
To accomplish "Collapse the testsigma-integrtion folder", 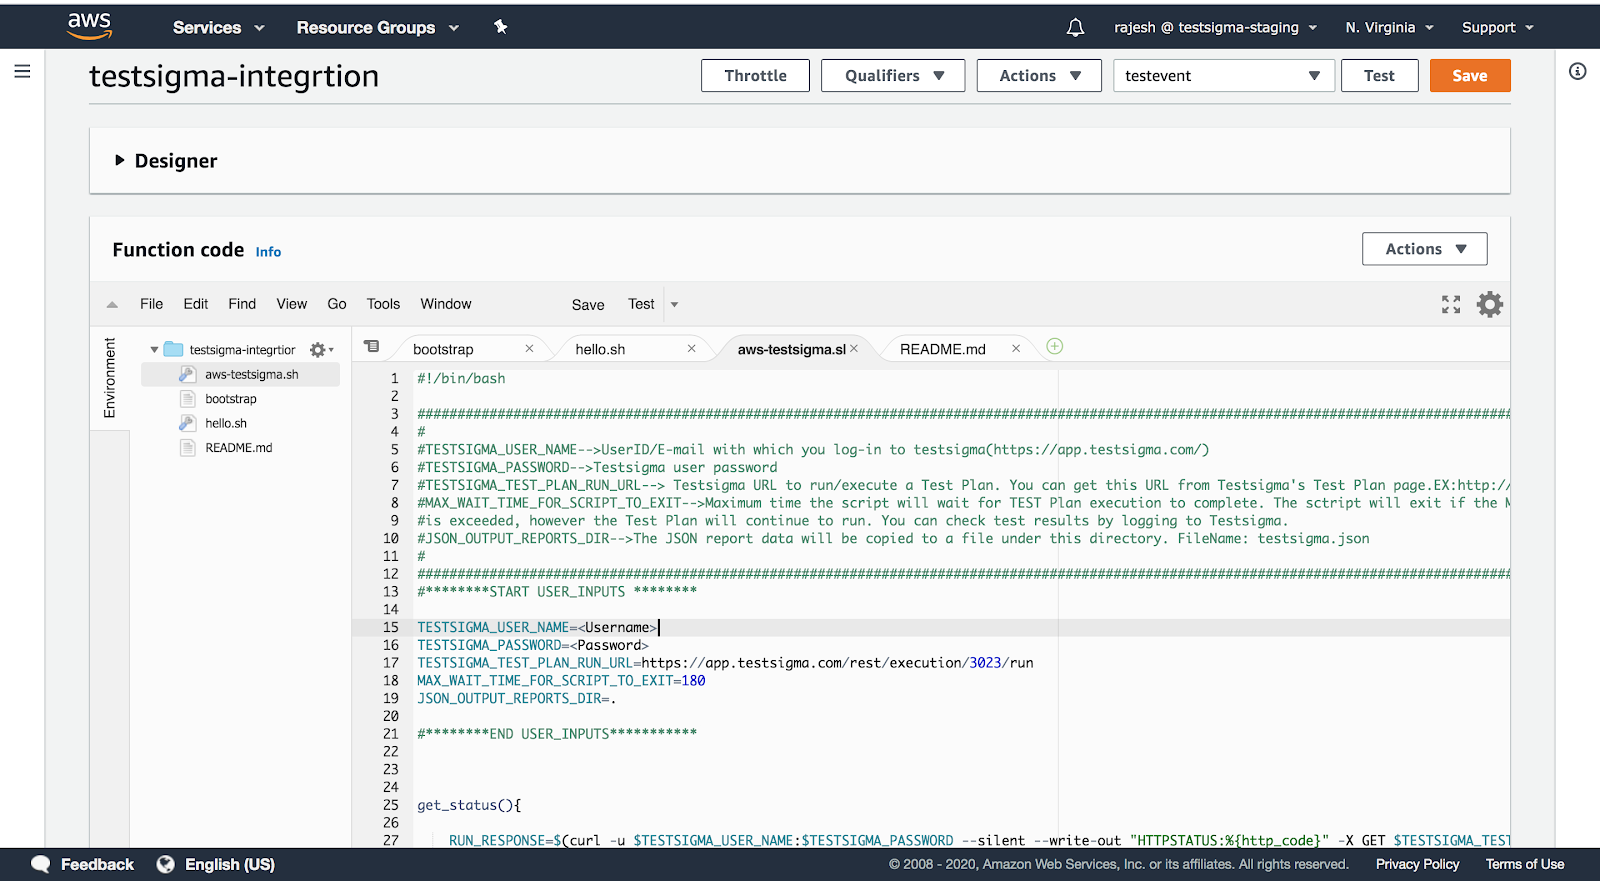I will pyautogui.click(x=154, y=350).
